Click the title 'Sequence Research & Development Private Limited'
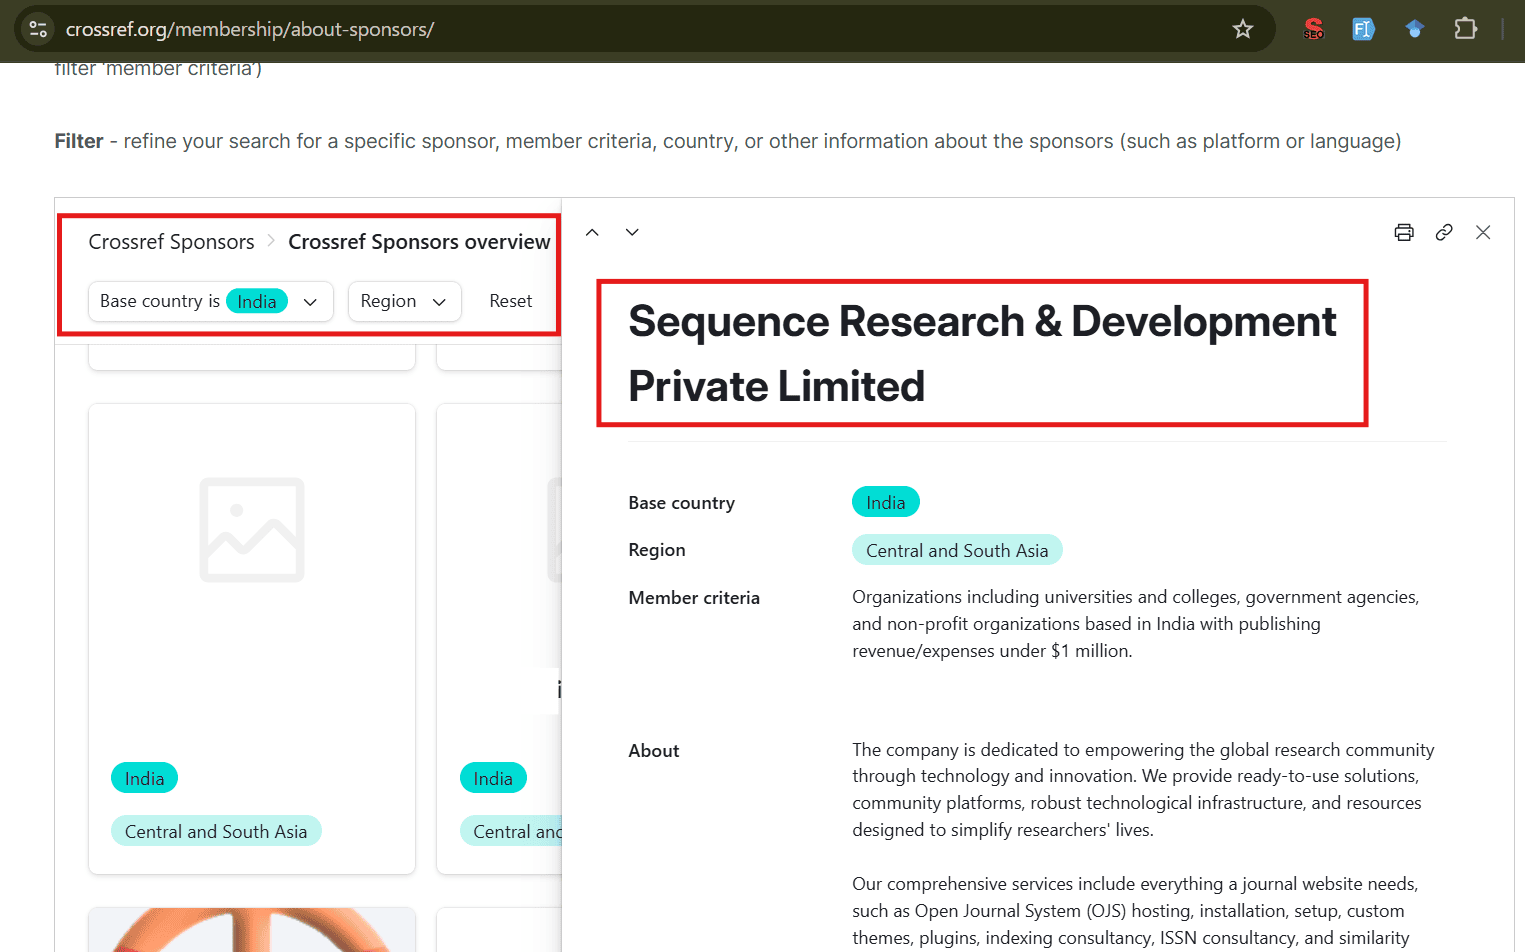 pos(982,354)
